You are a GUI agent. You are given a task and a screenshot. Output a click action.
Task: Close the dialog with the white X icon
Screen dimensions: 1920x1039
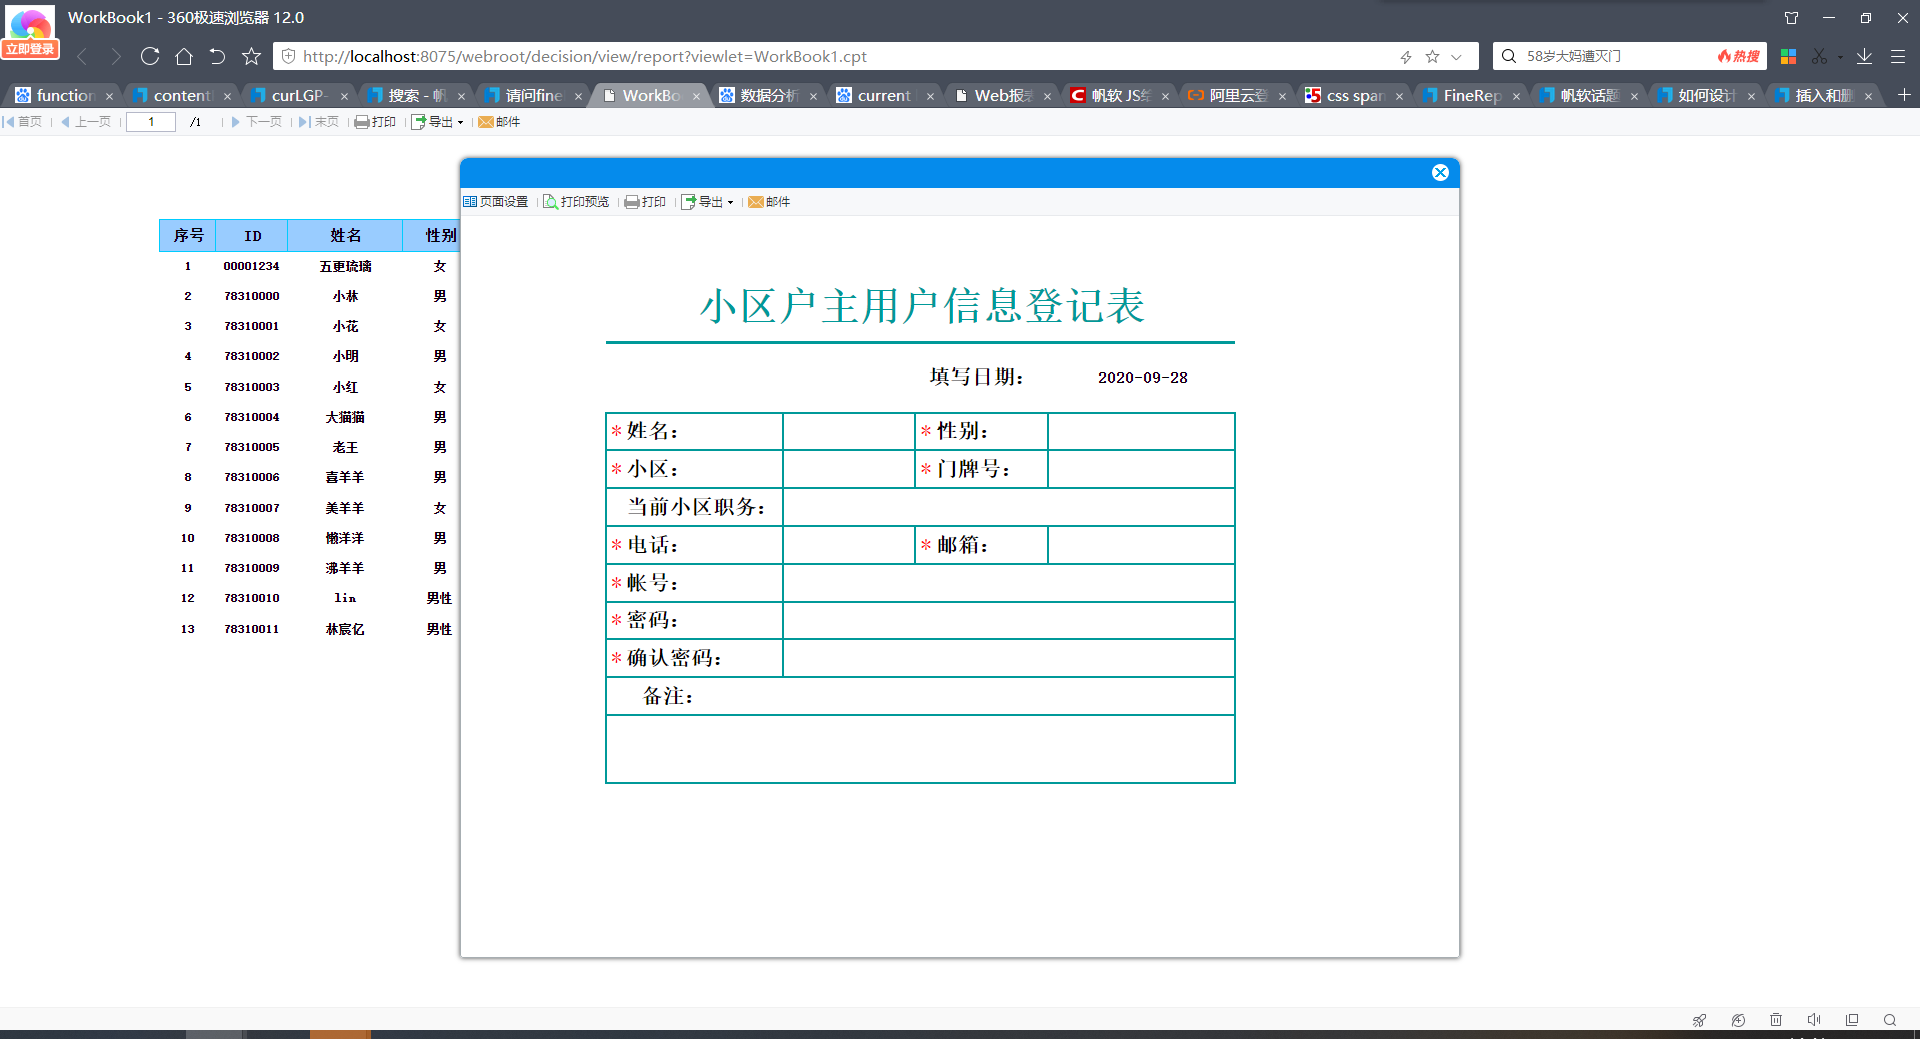(1440, 172)
